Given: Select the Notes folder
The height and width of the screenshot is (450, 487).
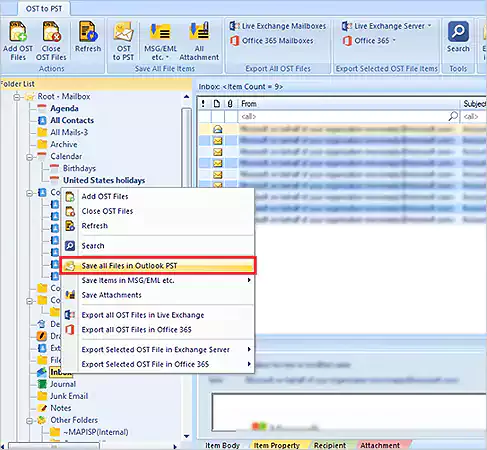Looking at the screenshot, I should pyautogui.click(x=61, y=408).
